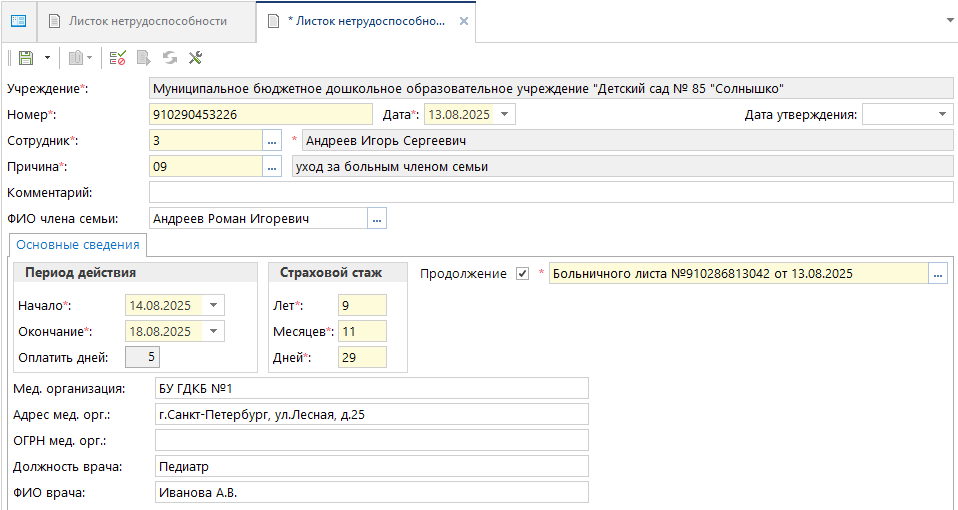The image size is (958, 510).
Task: Expand the Окончание date dropdown
Action: [x=215, y=331]
